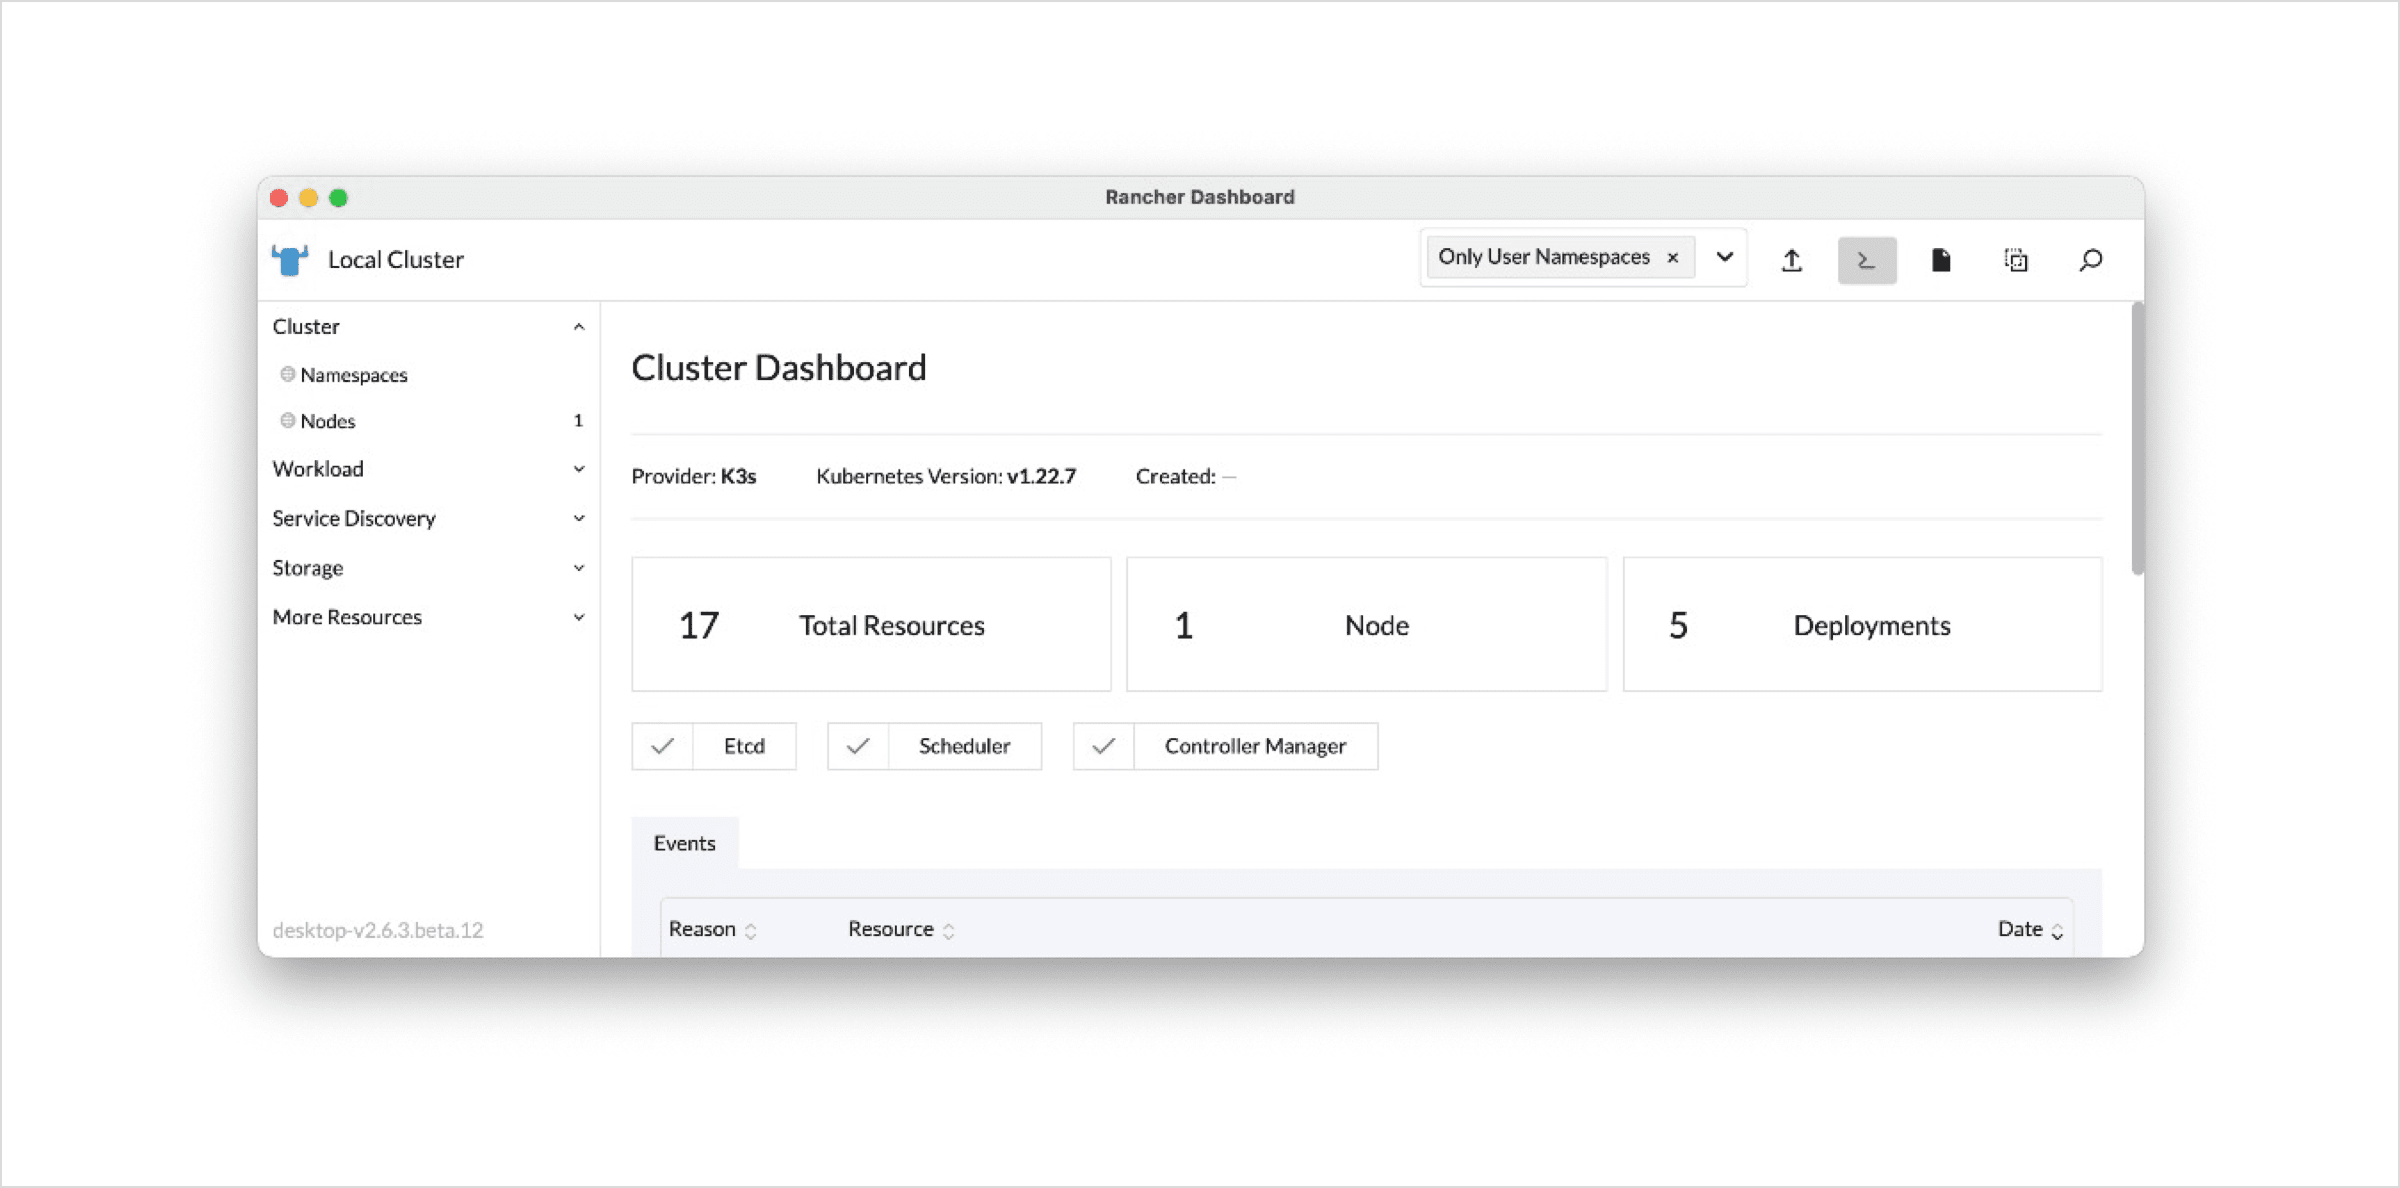
Task: Click the copy KubeConfig to clipboard icon
Action: coord(2015,260)
